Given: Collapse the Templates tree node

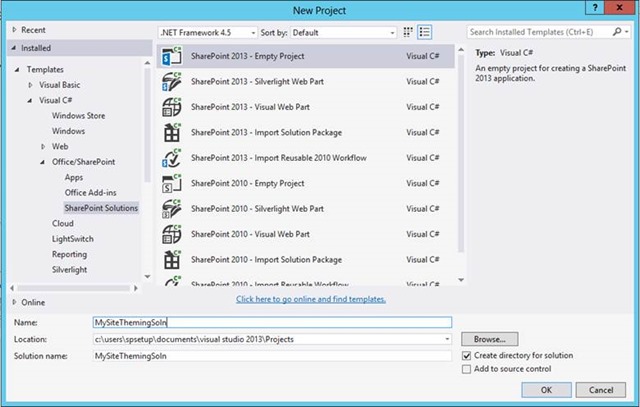Looking at the screenshot, I should [17, 69].
